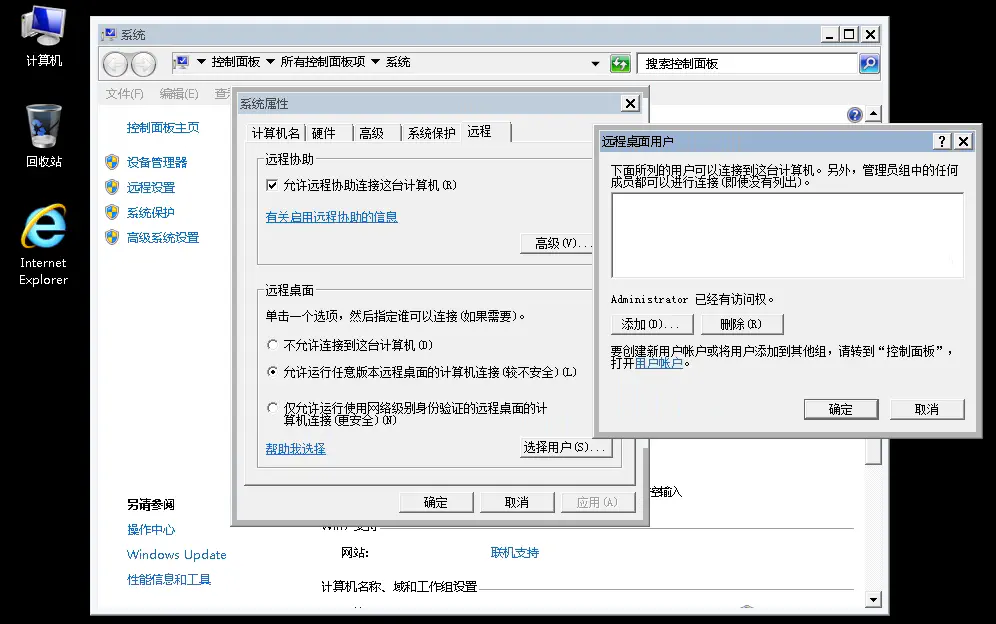996x624 pixels.
Task: Select the network level authentication radio option
Action: (x=272, y=407)
